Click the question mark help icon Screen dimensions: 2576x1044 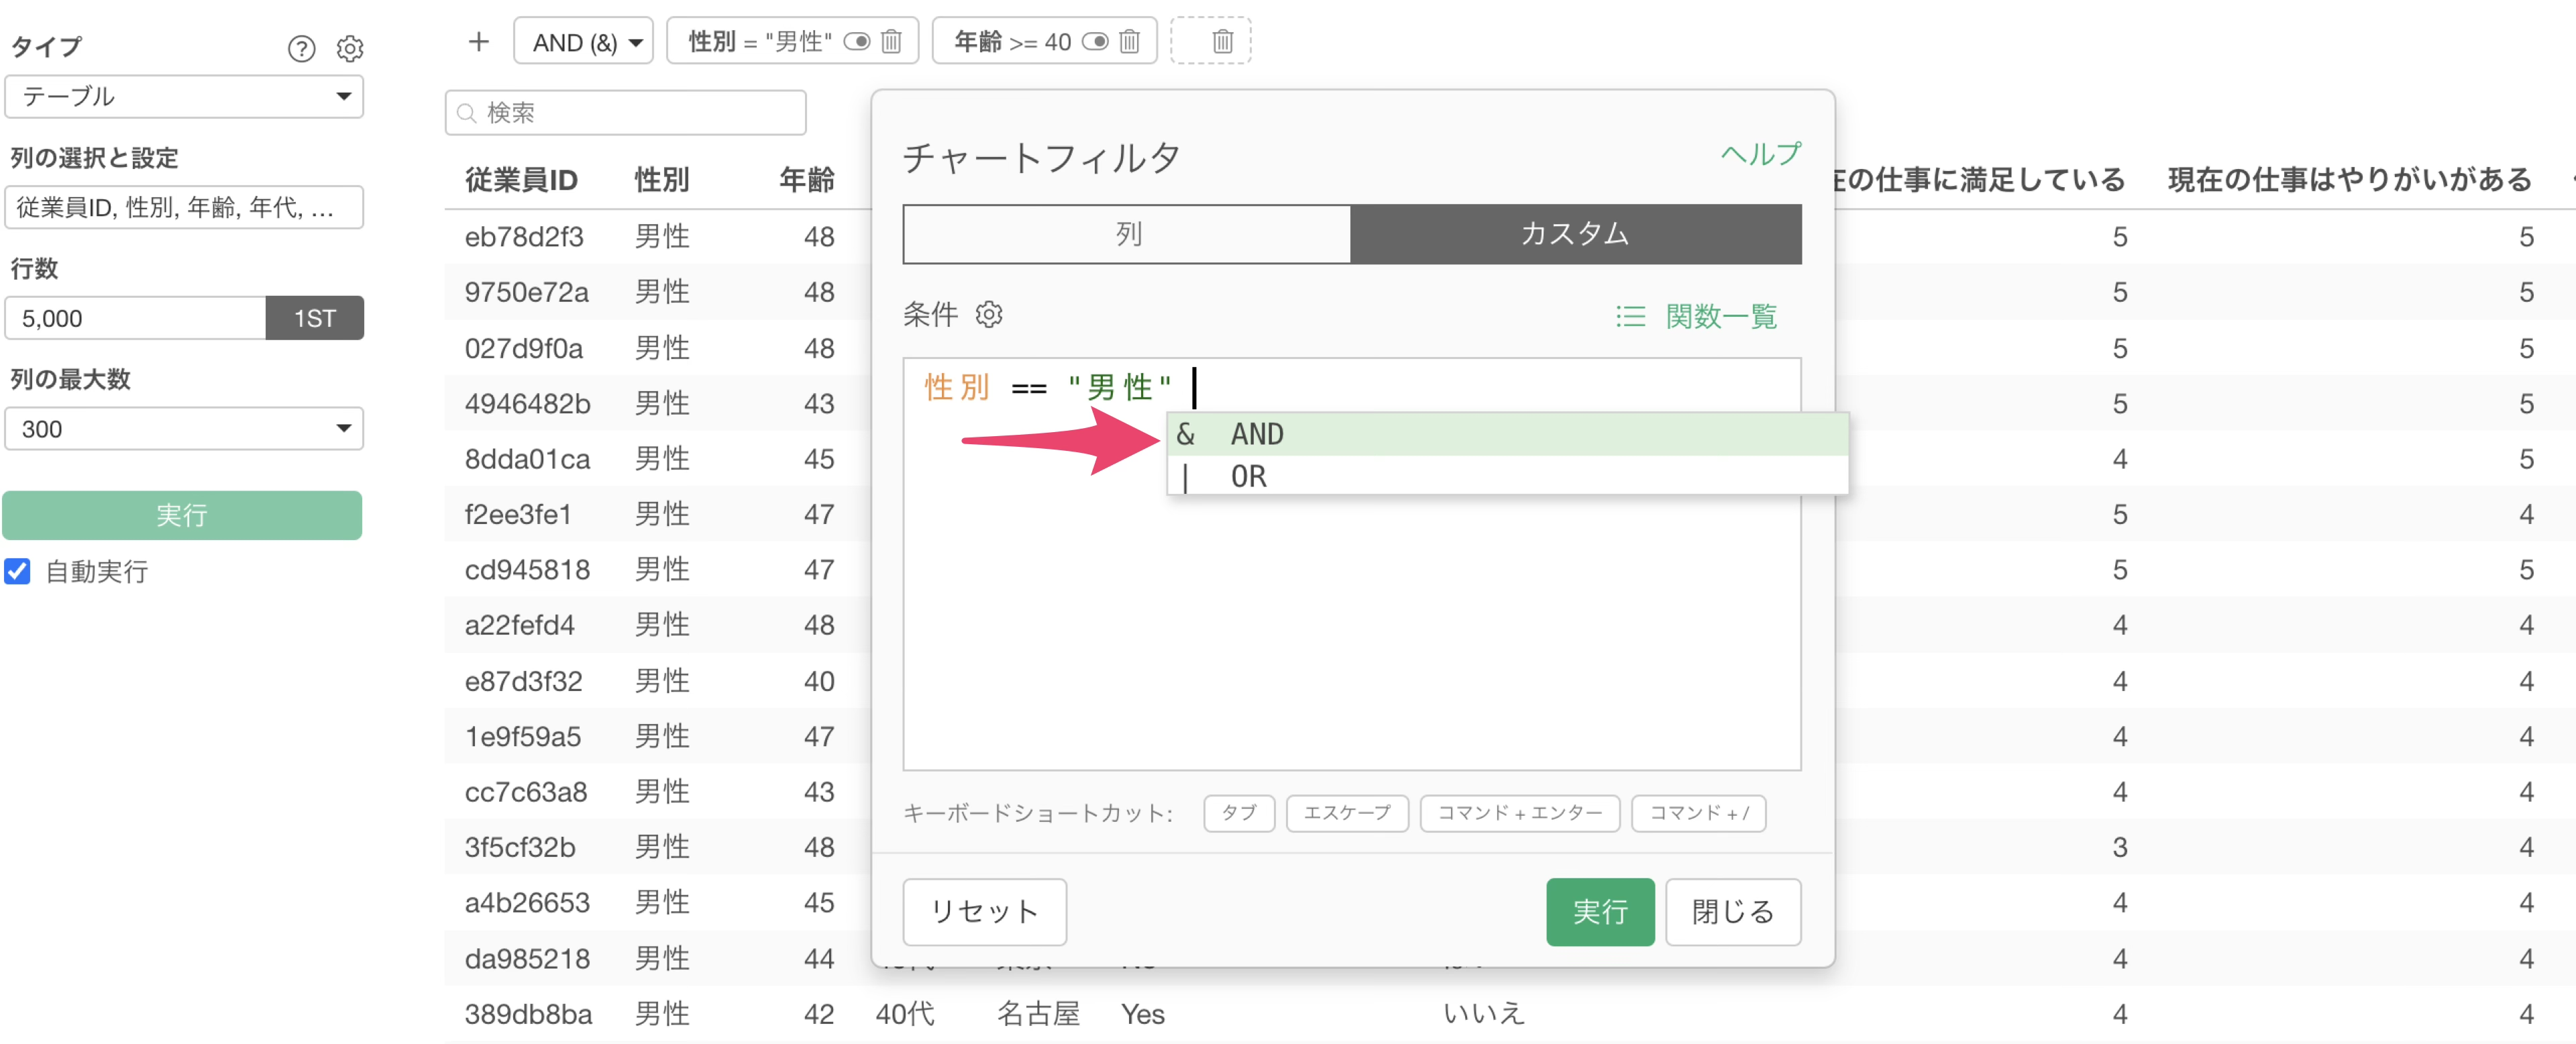pyautogui.click(x=301, y=48)
